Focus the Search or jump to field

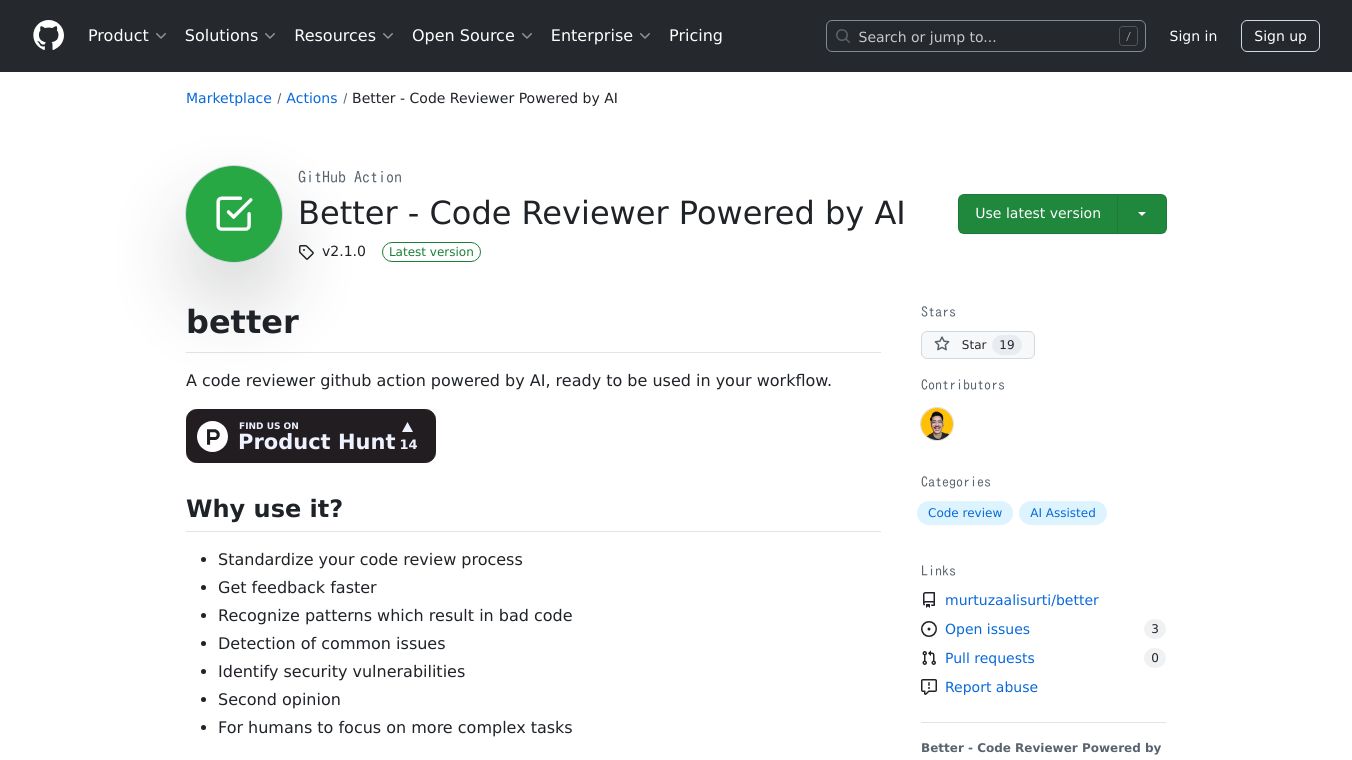[x=985, y=37]
